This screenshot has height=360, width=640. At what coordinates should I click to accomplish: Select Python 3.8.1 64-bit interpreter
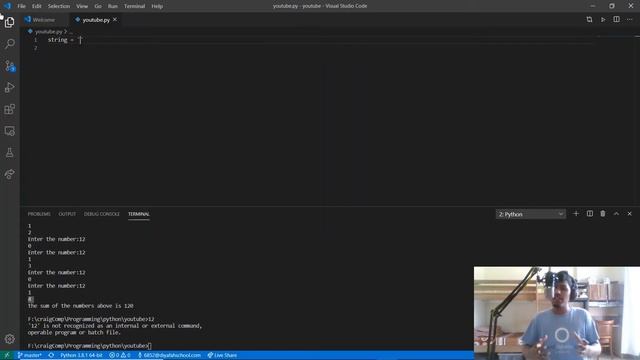[x=81, y=355]
